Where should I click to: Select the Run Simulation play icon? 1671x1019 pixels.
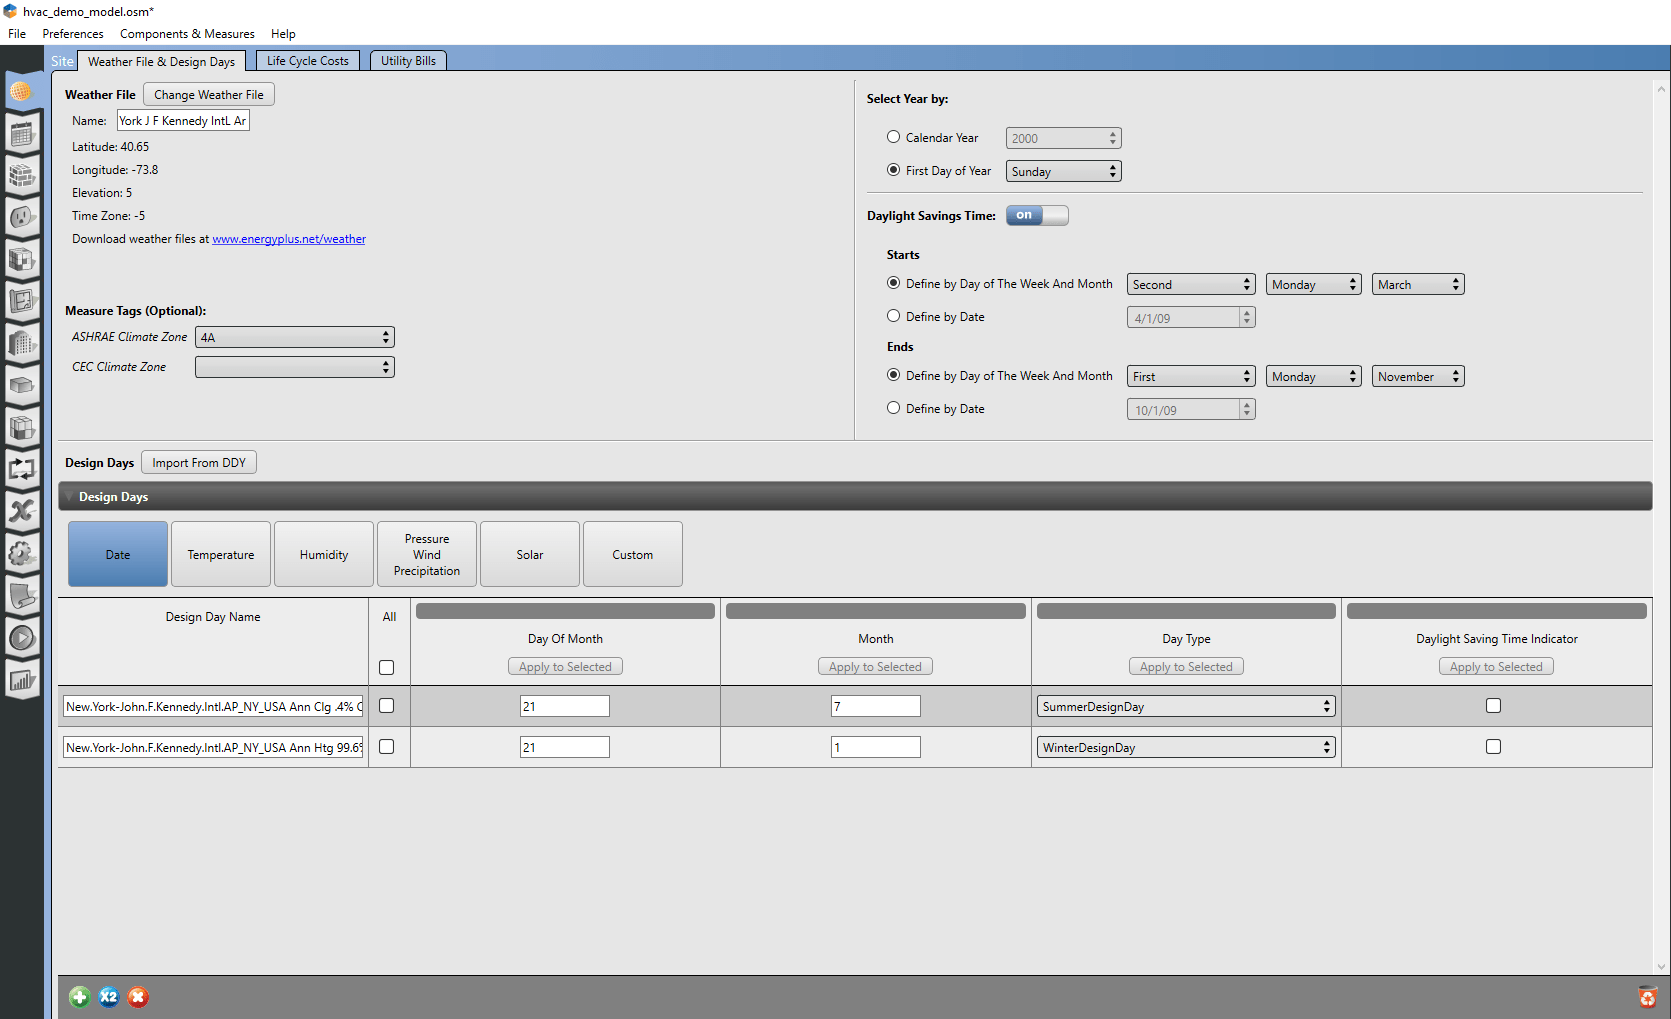[x=22, y=637]
